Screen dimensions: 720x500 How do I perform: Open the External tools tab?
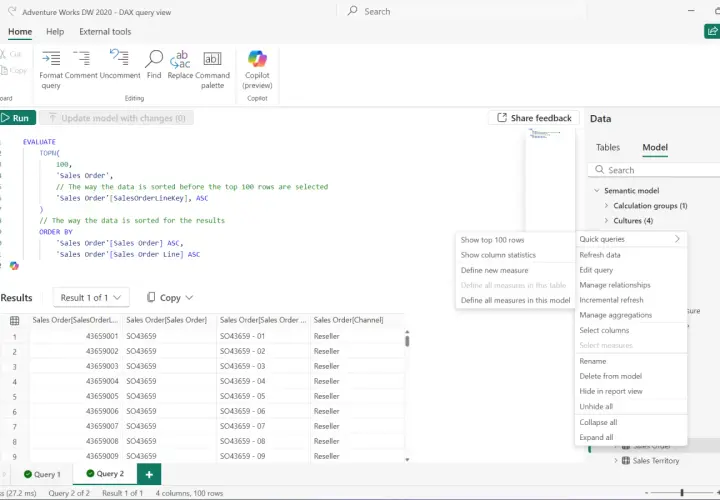(x=105, y=32)
